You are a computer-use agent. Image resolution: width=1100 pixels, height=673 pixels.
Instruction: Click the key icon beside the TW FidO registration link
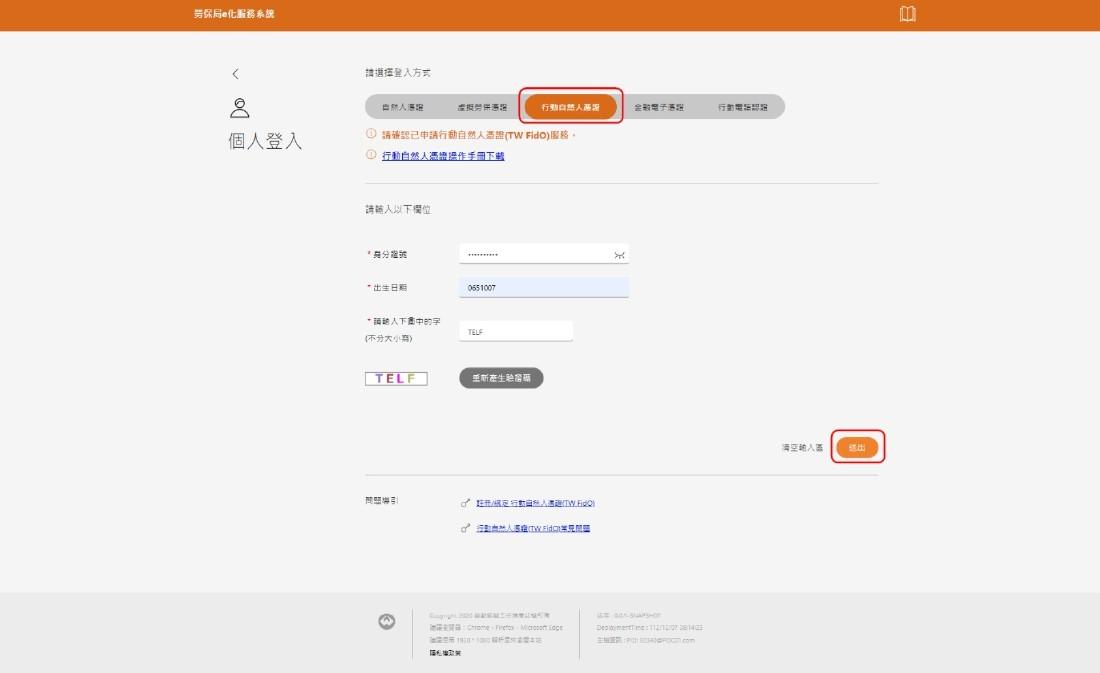465,502
